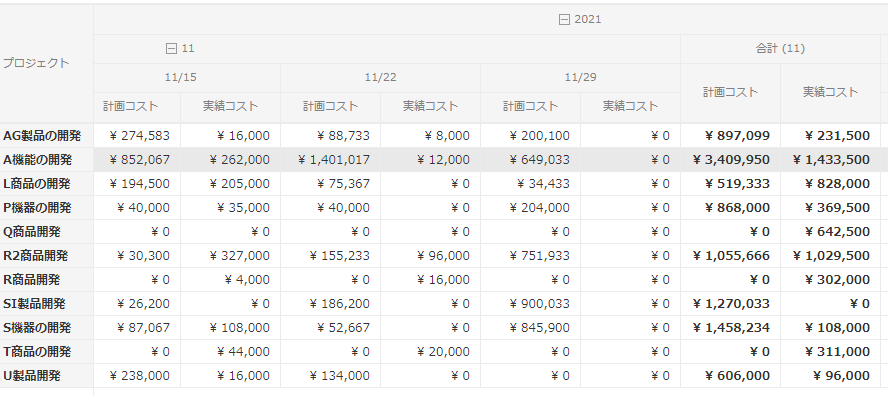The width and height of the screenshot is (888, 396).
Task: Click total ¥ 606,000 for U製品開発
Action: coord(731,376)
